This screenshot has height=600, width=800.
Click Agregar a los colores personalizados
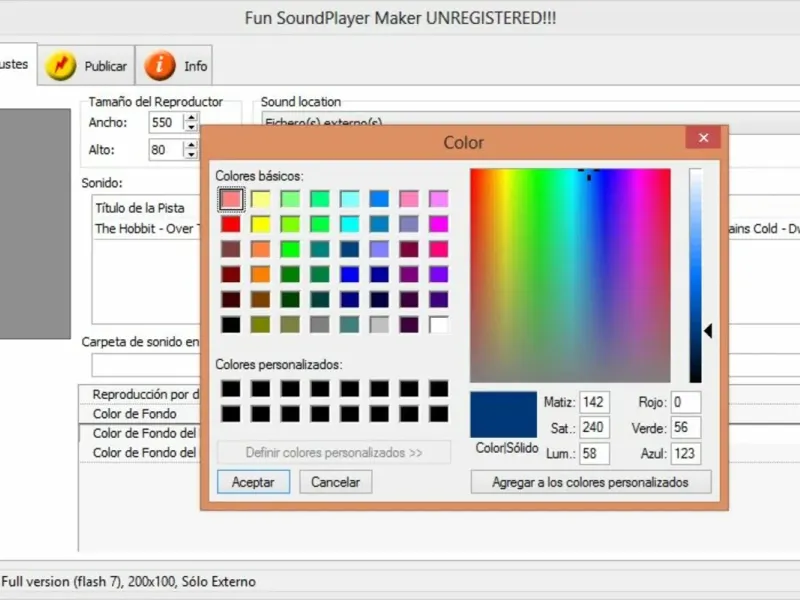click(x=591, y=482)
